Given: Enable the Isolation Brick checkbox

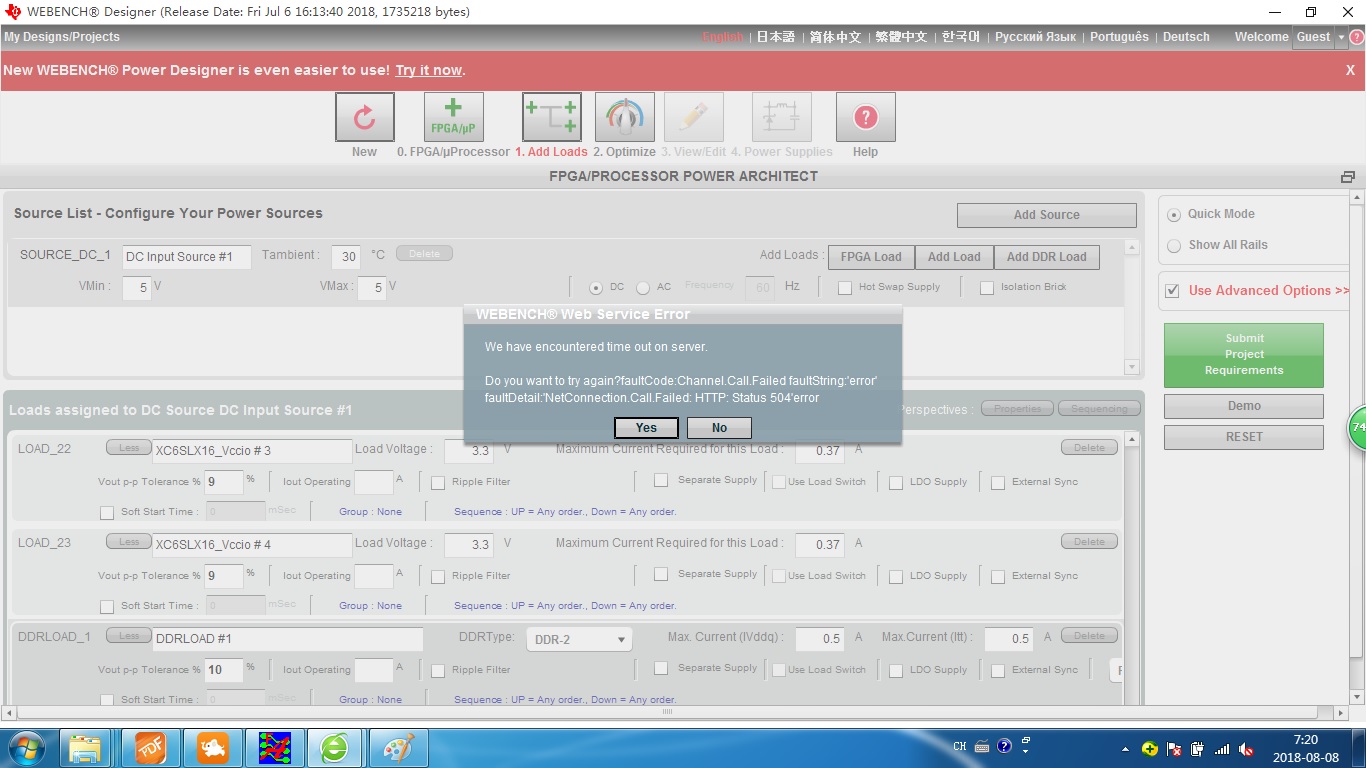Looking at the screenshot, I should pos(987,288).
